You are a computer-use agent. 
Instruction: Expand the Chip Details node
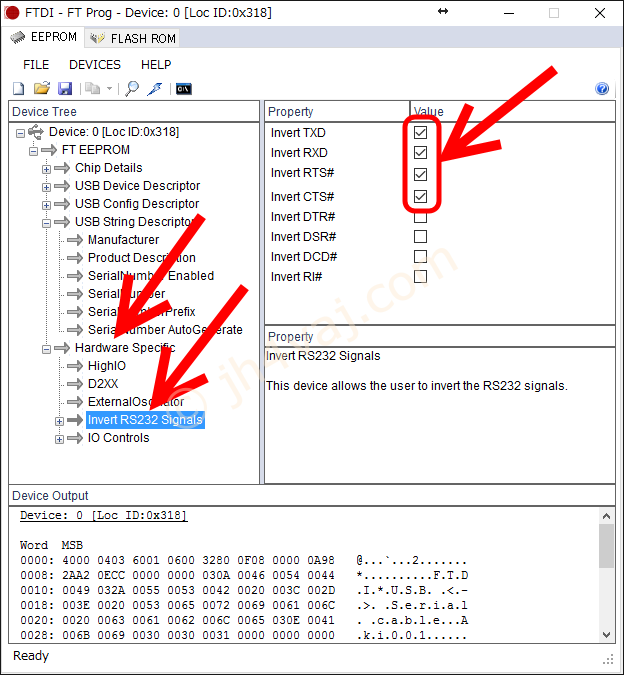(x=46, y=169)
